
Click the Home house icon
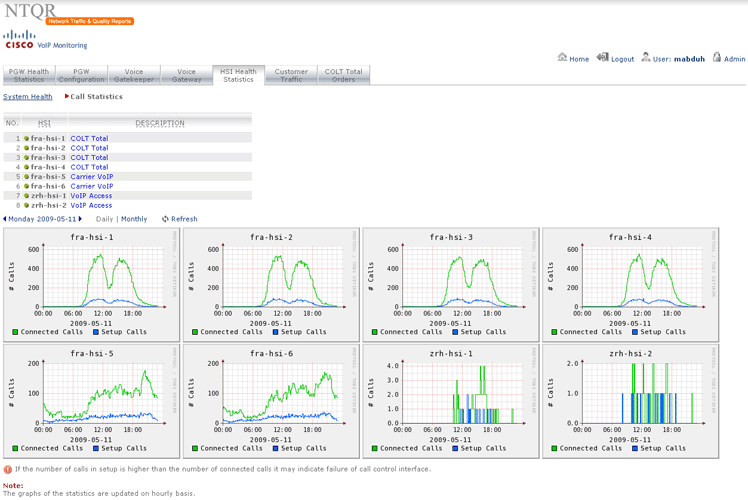[562, 58]
